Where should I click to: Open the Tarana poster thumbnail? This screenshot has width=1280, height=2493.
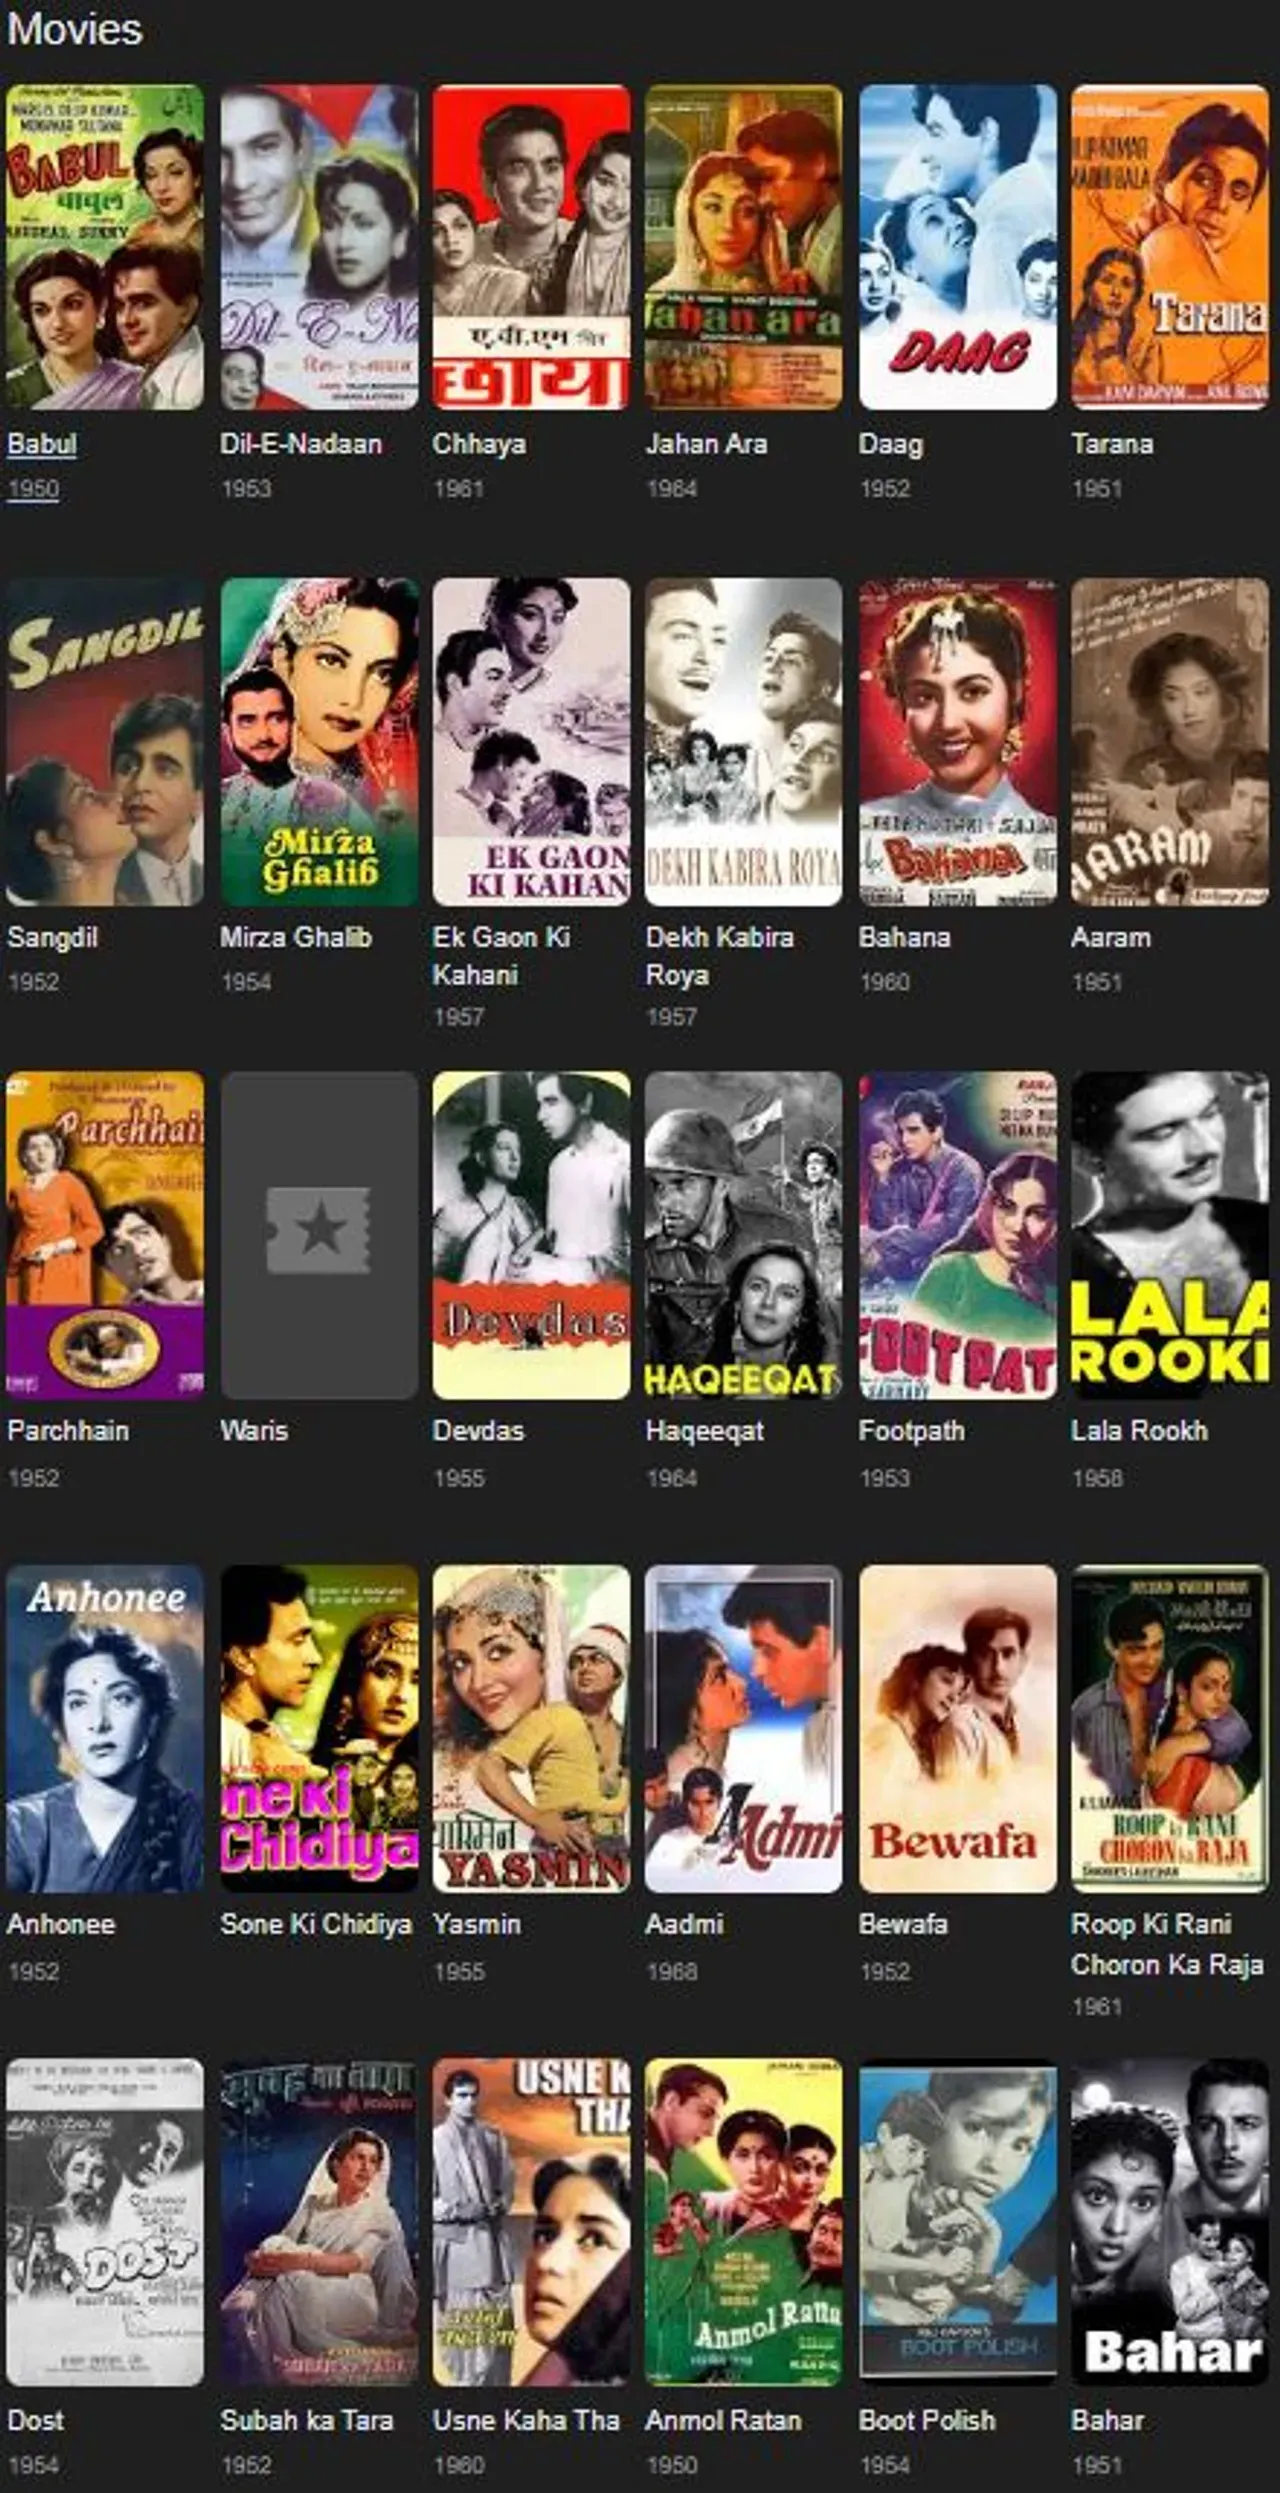tap(1170, 247)
